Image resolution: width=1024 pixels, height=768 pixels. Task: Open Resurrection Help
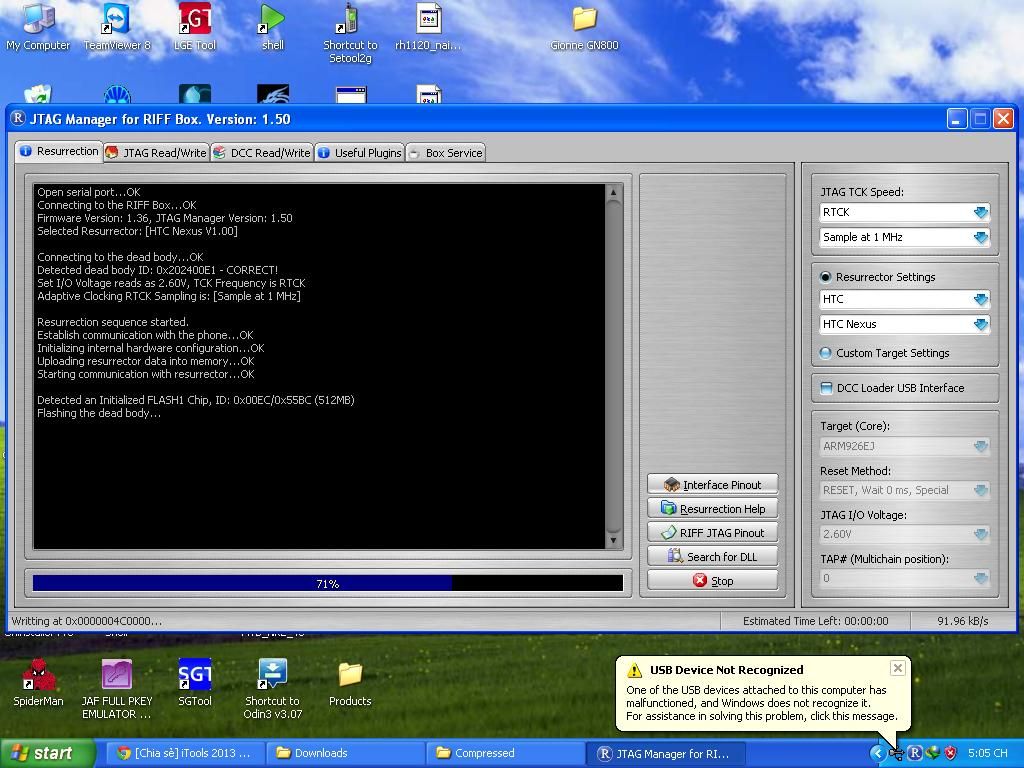(712, 509)
